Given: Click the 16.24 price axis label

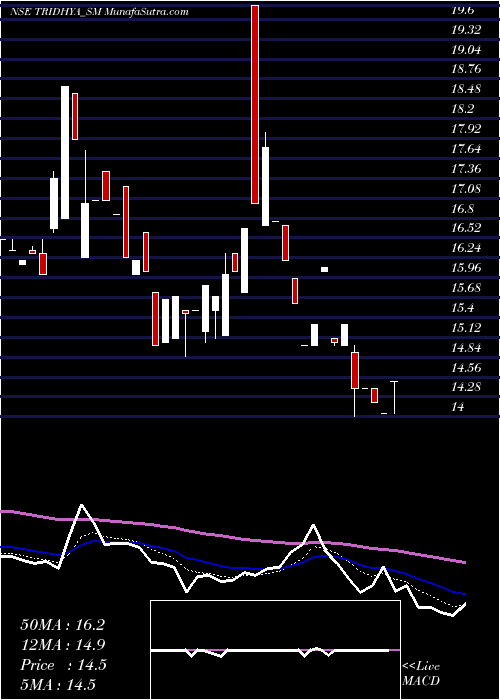Looking at the screenshot, I should [x=466, y=248].
